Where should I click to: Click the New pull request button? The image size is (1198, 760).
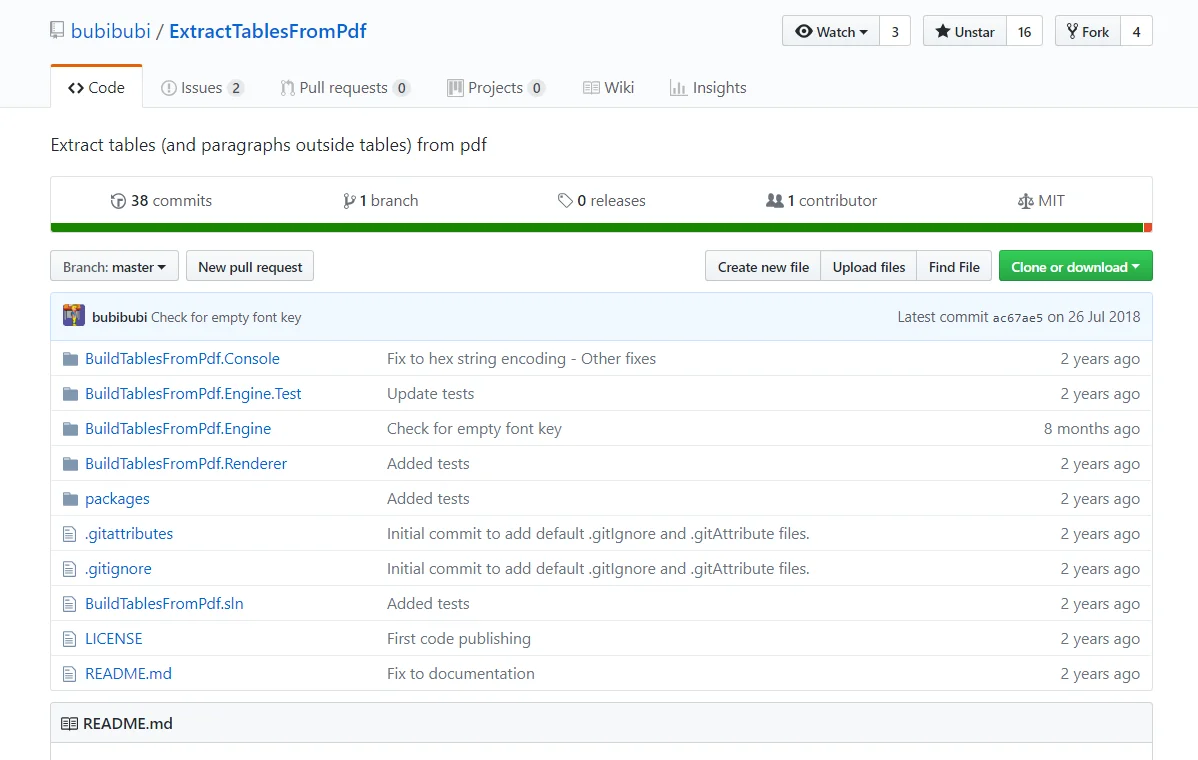click(x=250, y=267)
